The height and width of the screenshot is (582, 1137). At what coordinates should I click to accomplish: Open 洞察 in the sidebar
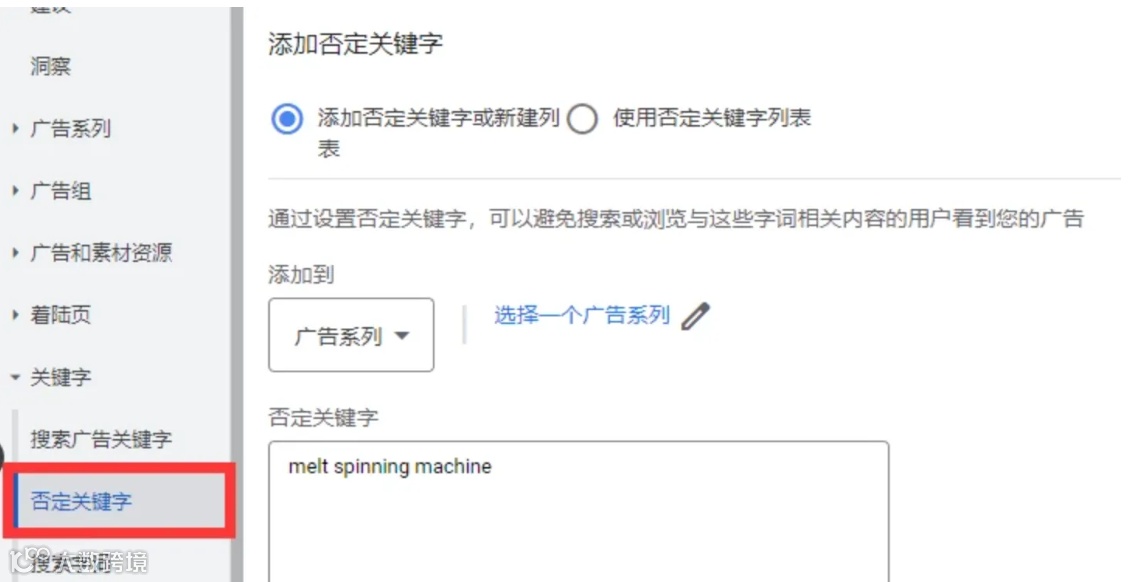[x=50, y=67]
